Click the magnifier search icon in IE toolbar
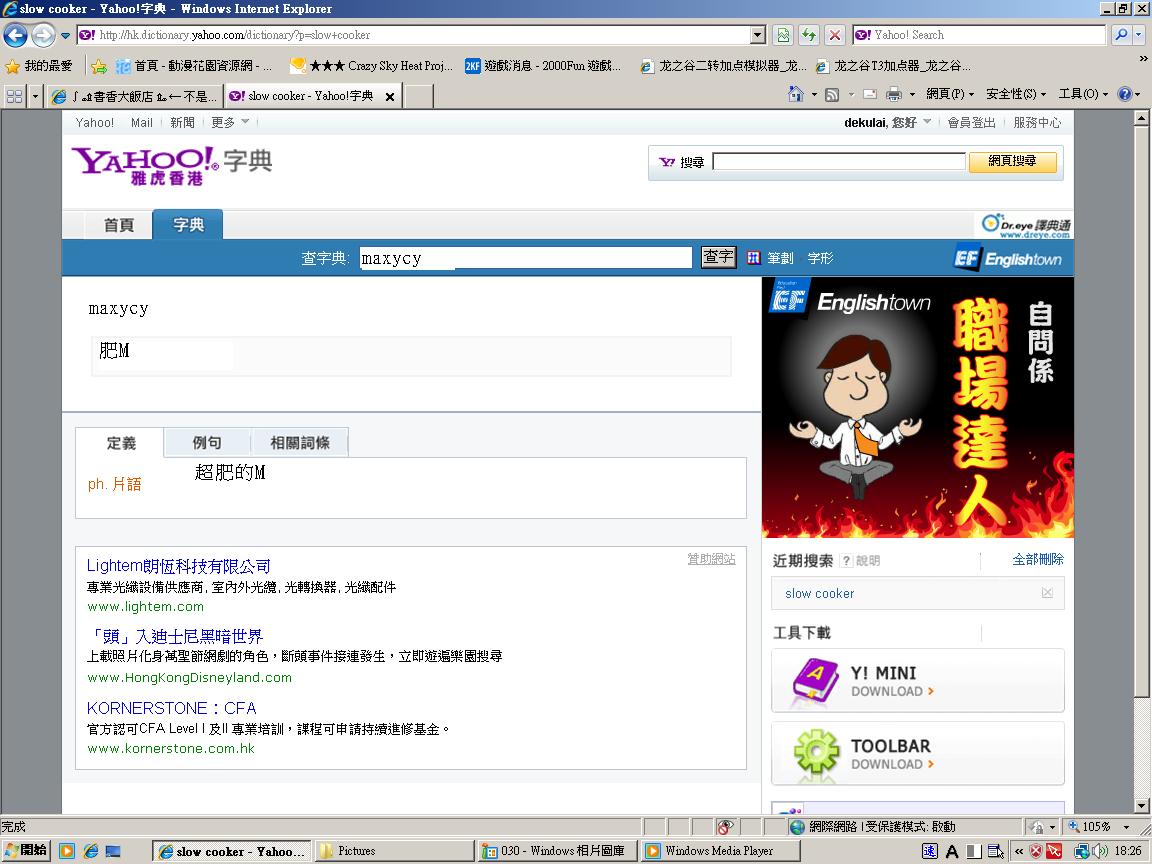1152x864 pixels. [1120, 35]
